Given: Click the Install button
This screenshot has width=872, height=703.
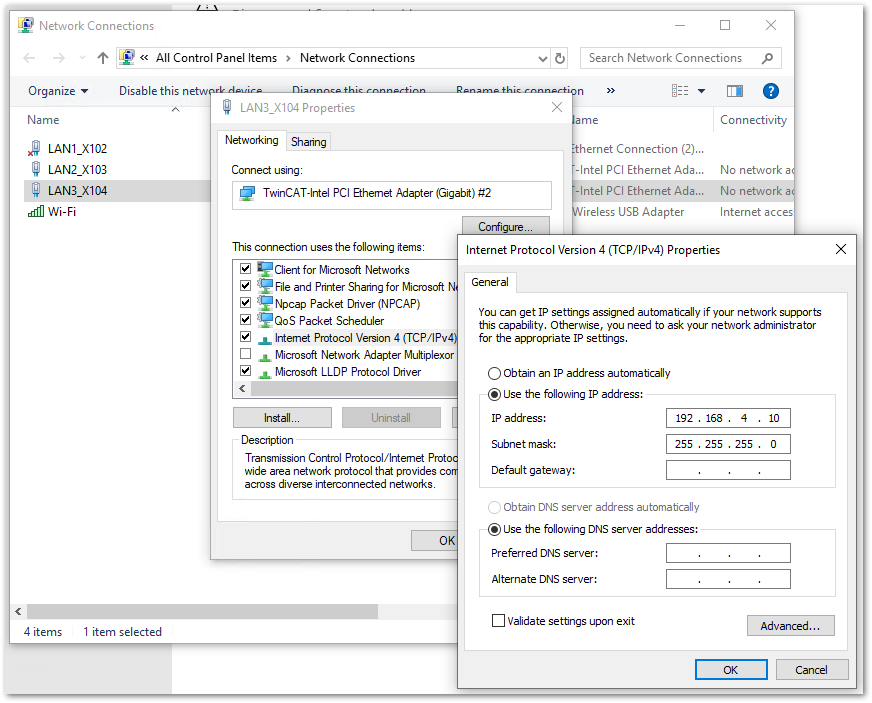Looking at the screenshot, I should pyautogui.click(x=282, y=418).
